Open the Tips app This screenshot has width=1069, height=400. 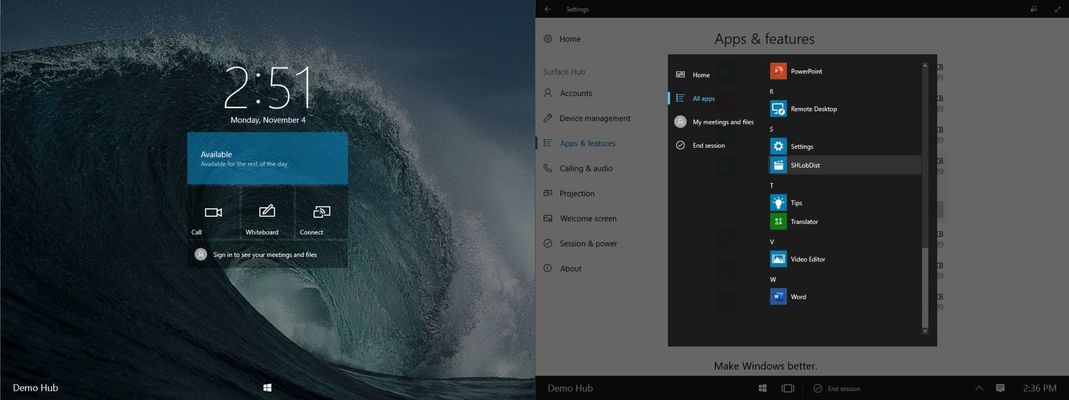pos(845,202)
